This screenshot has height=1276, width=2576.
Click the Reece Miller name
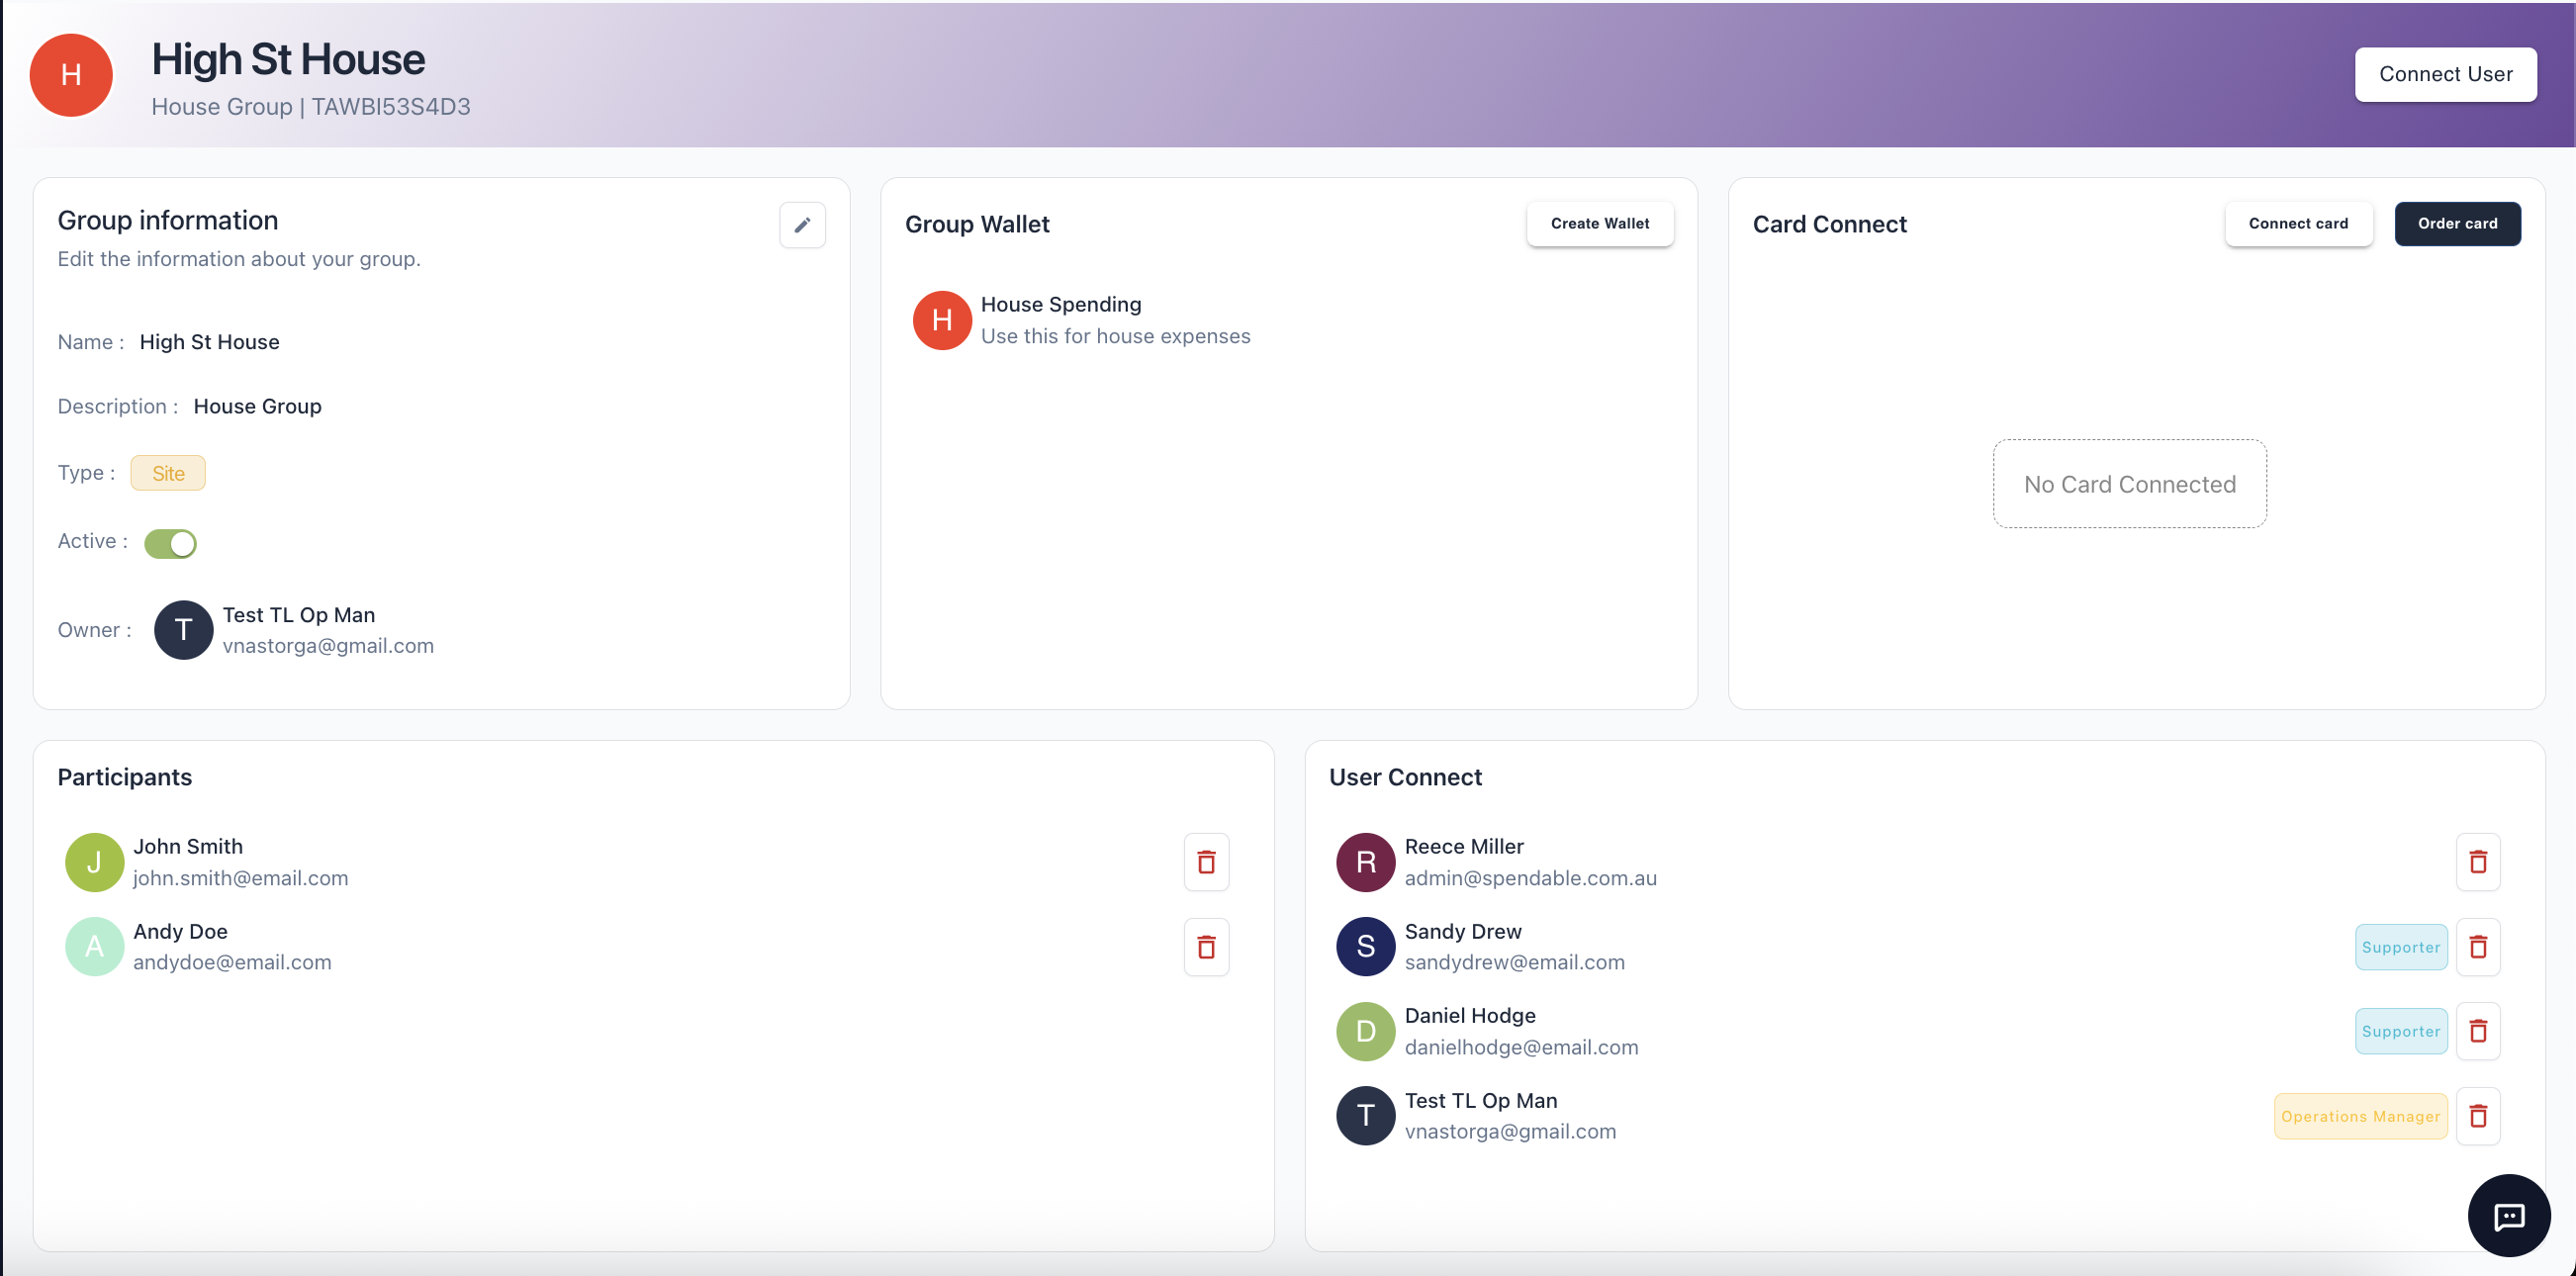(x=1463, y=847)
